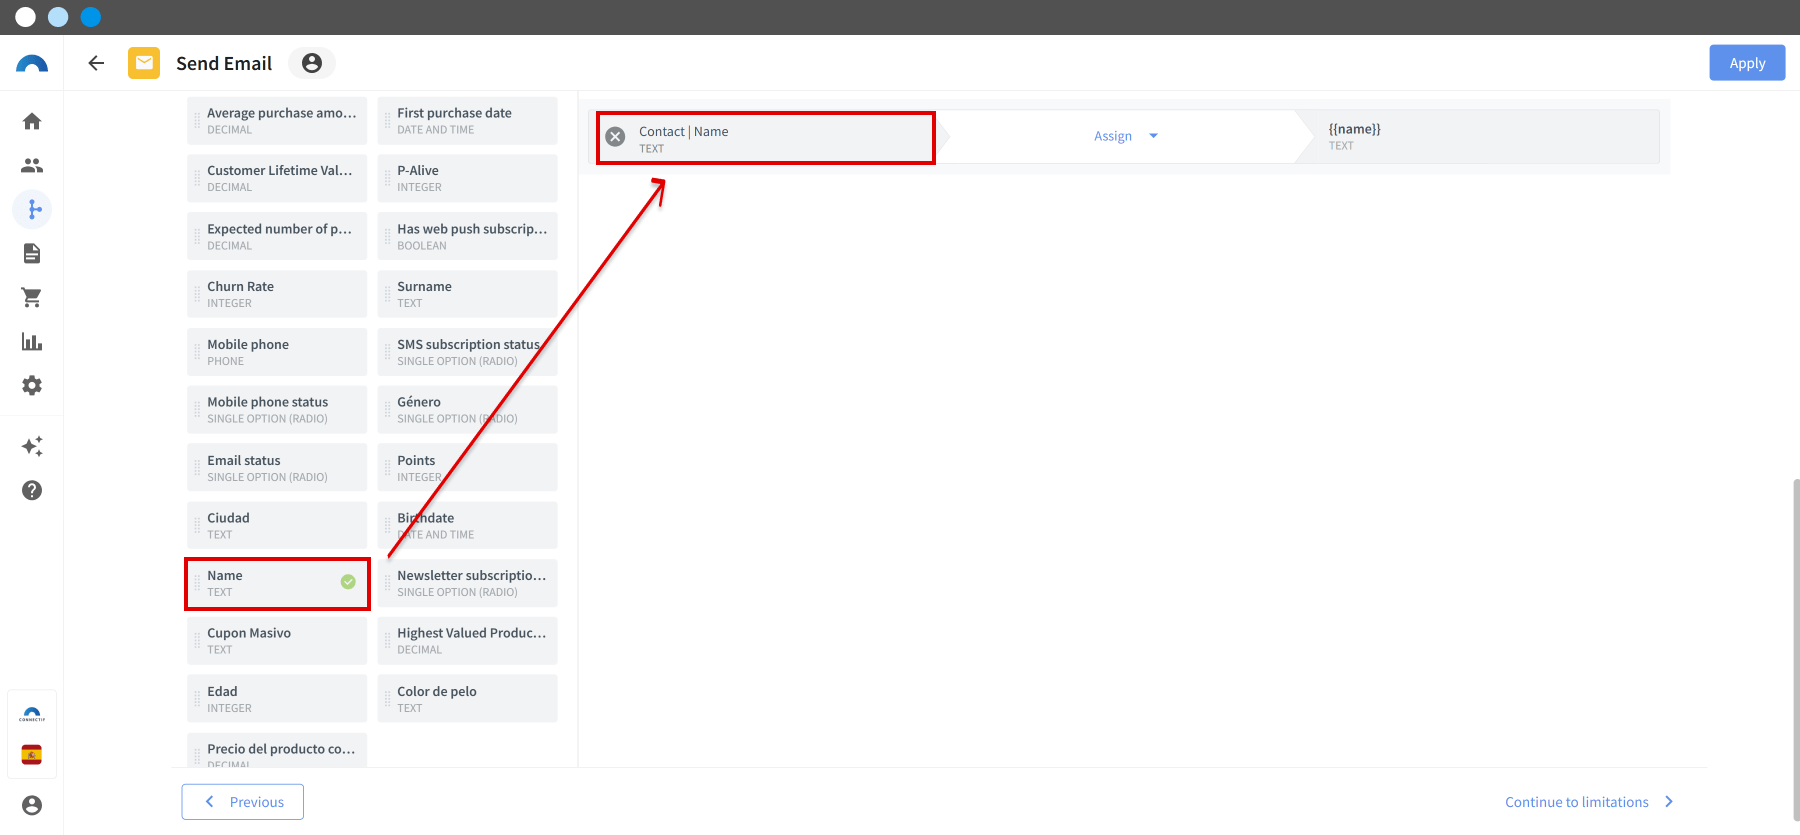Viewport: 1800px width, 835px height.
Task: Select the Name text field
Action: click(x=277, y=583)
